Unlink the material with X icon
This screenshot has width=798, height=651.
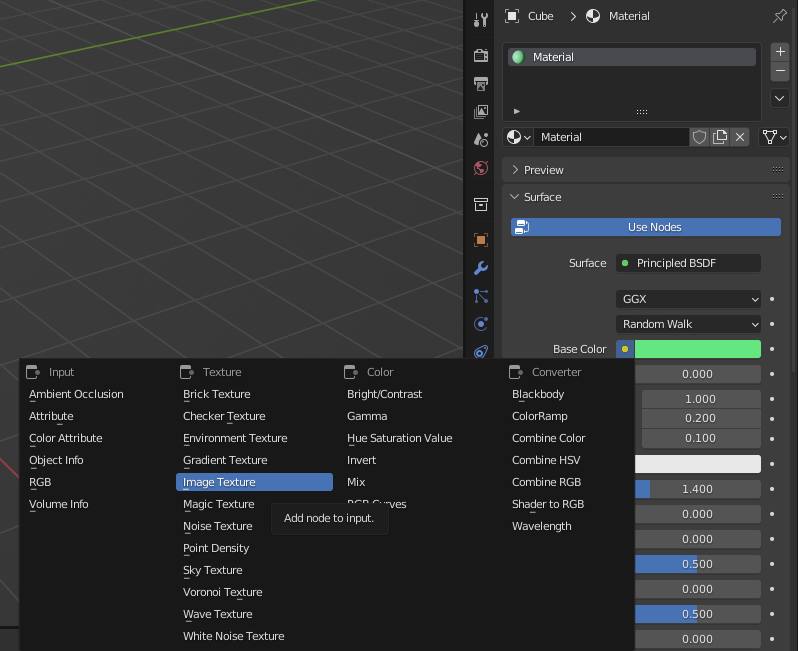tap(739, 137)
